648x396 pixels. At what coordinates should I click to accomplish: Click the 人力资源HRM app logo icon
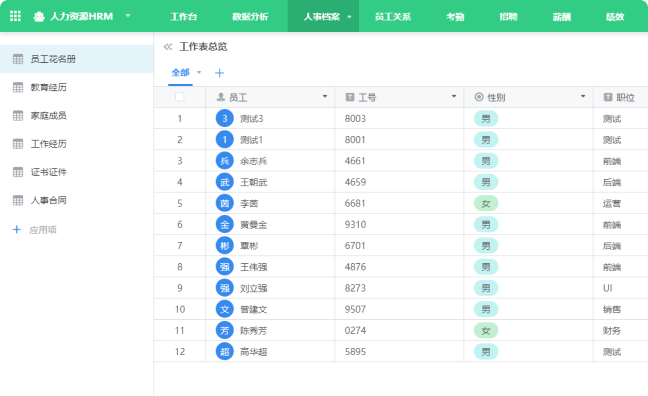[39, 17]
